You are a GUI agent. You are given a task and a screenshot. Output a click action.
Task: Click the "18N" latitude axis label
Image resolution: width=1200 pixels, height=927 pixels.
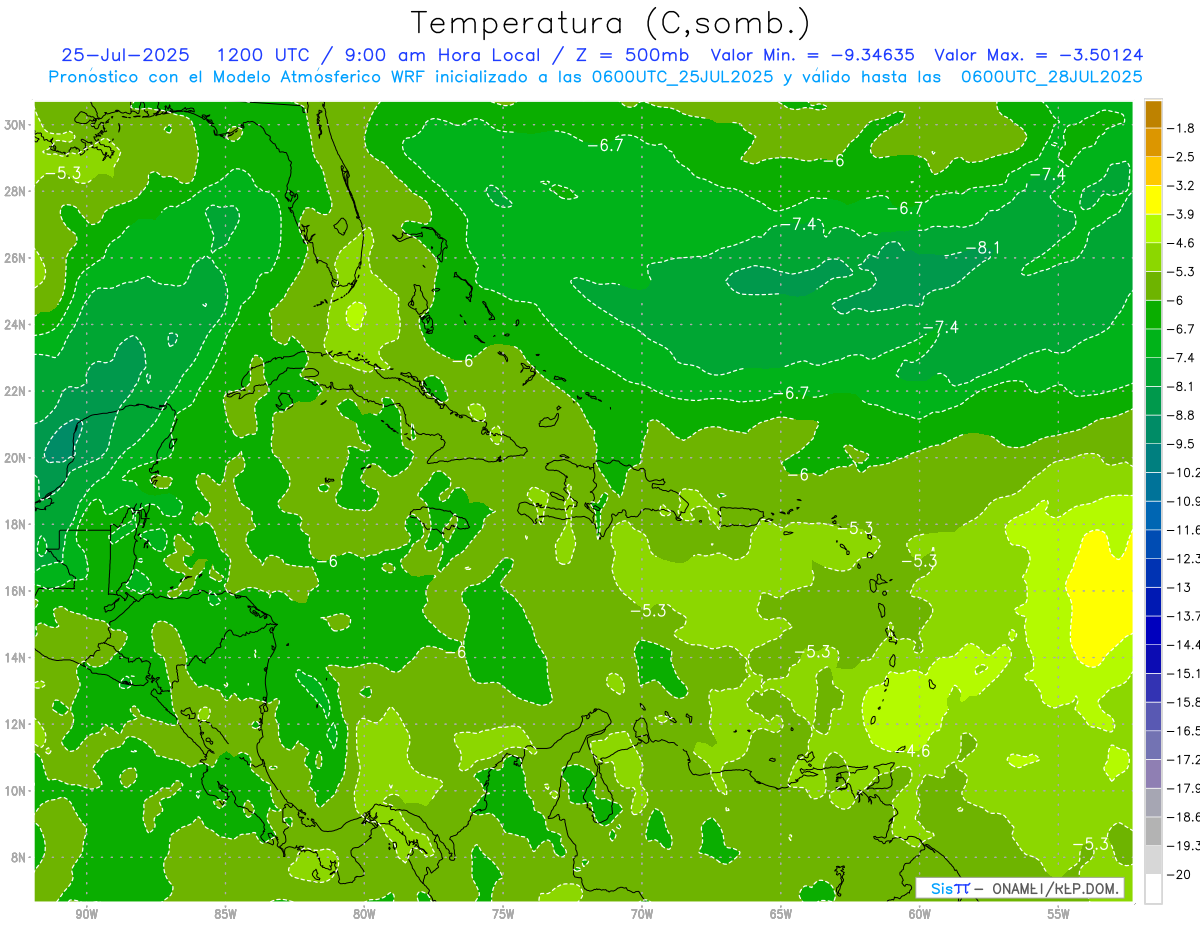pyautogui.click(x=16, y=524)
